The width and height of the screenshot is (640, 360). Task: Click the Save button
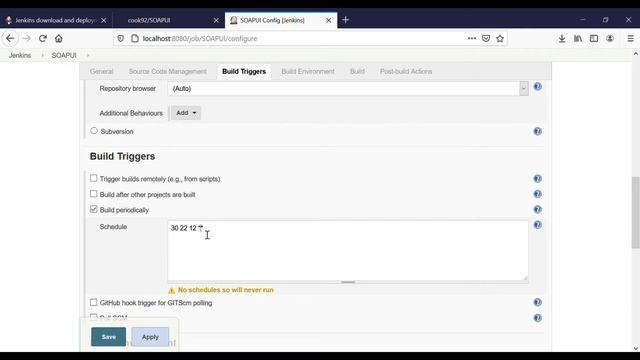click(109, 337)
